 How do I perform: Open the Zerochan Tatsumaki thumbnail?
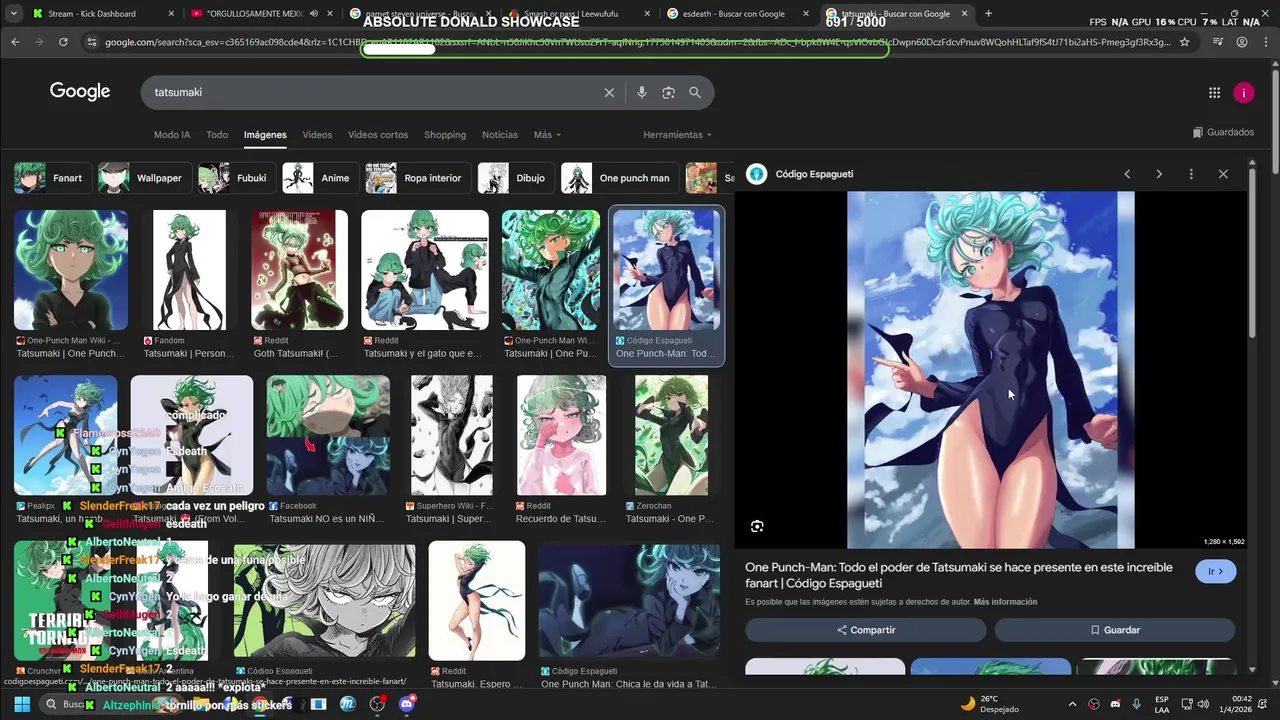click(671, 435)
